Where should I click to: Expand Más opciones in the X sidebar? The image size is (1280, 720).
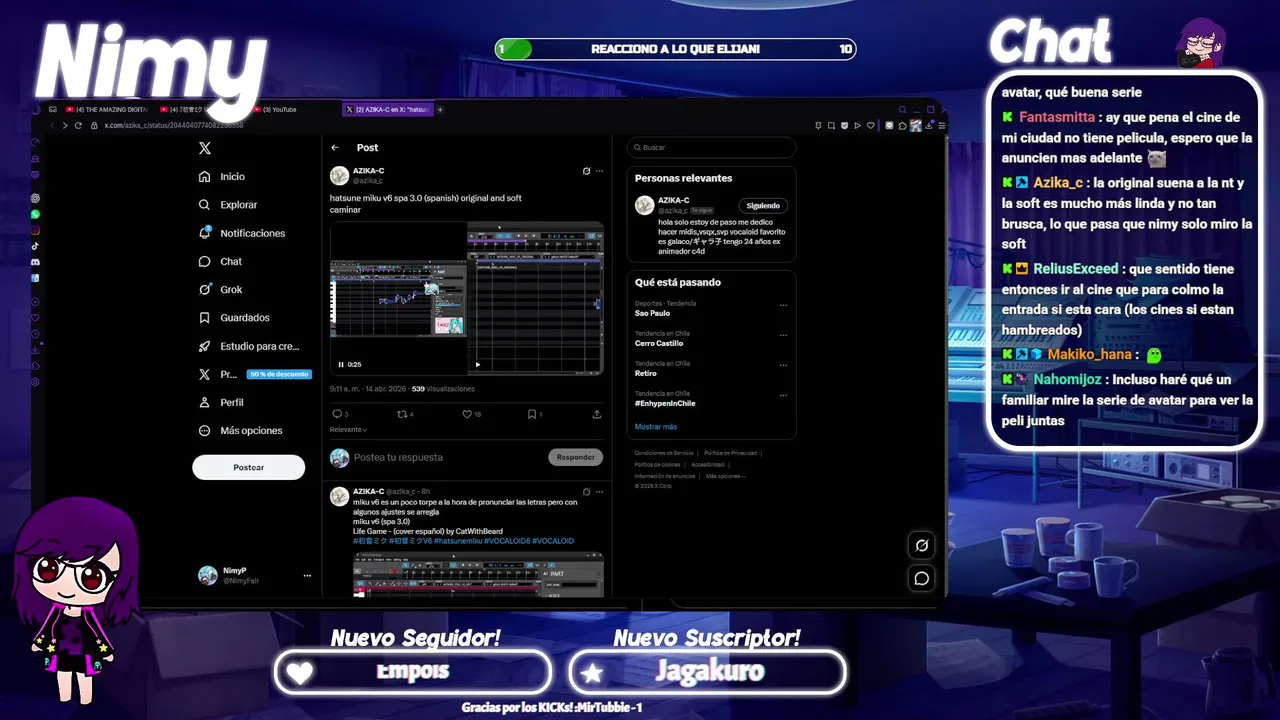pos(241,430)
